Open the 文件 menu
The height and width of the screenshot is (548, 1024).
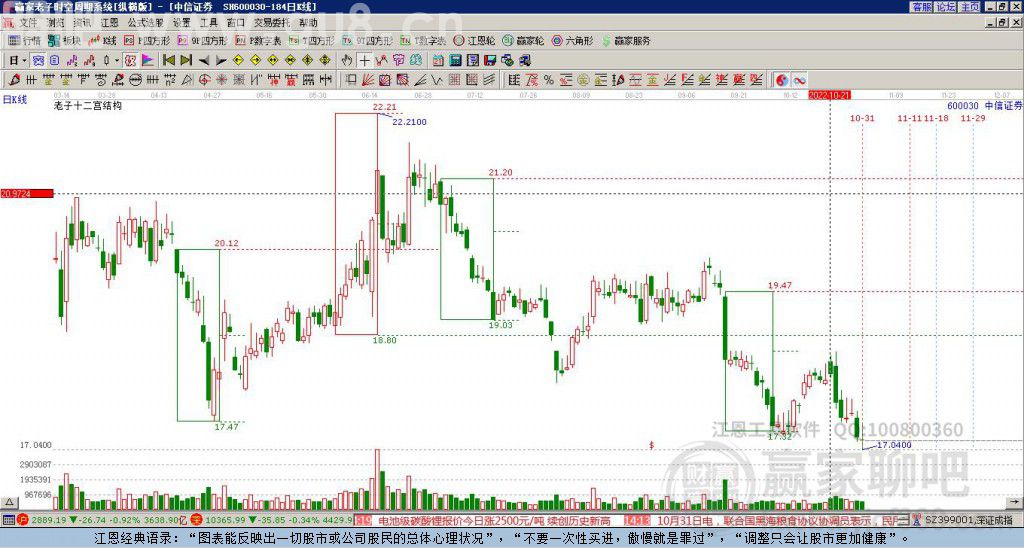click(28, 23)
